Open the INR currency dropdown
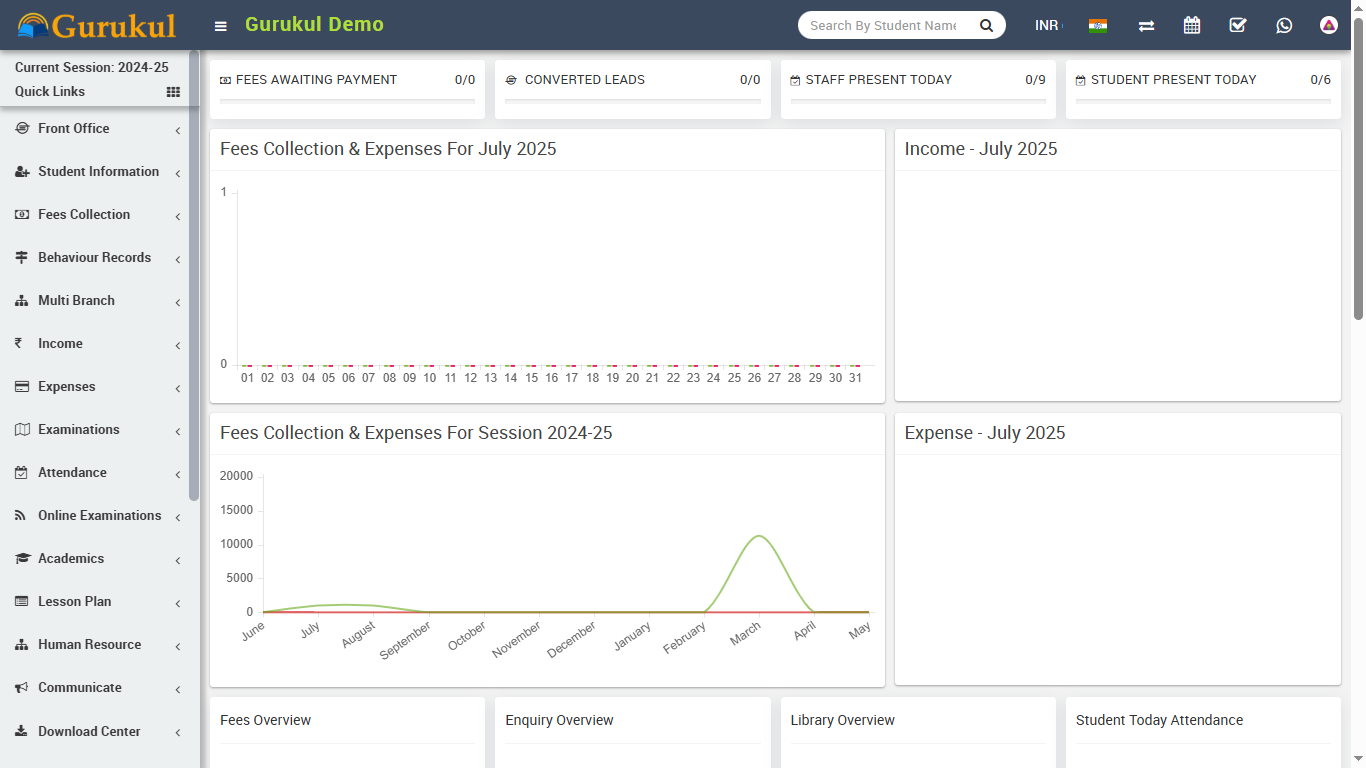This screenshot has width=1366, height=768. pyautogui.click(x=1047, y=25)
